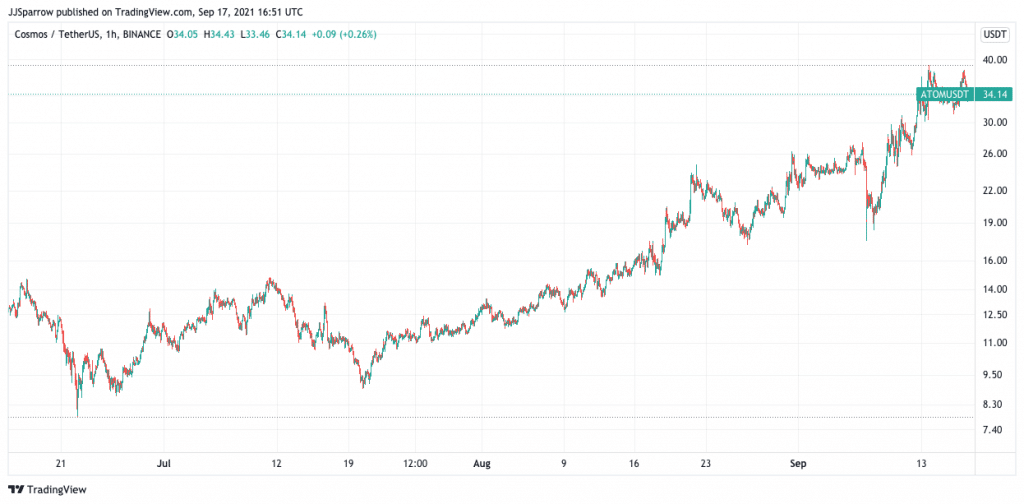
Task: Click the Aug label on time axis
Action: point(481,464)
